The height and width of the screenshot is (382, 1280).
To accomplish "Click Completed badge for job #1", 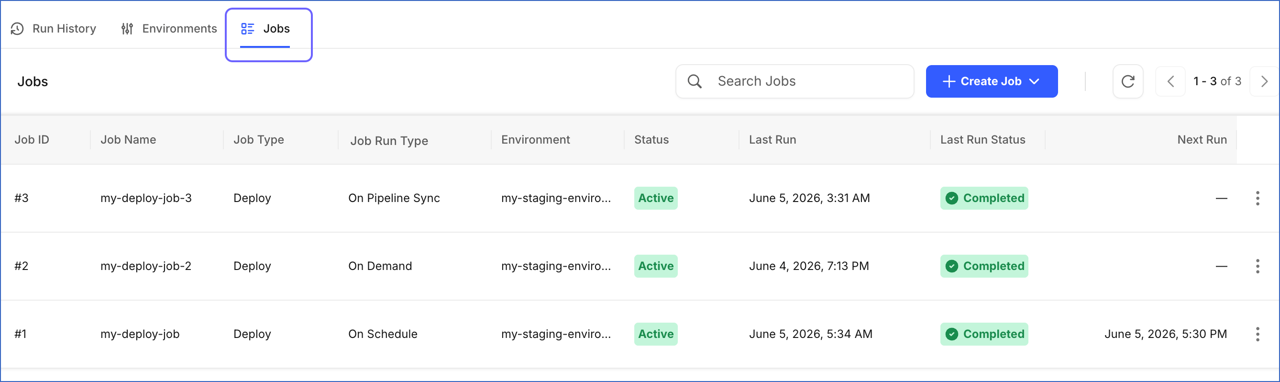I will (x=985, y=334).
